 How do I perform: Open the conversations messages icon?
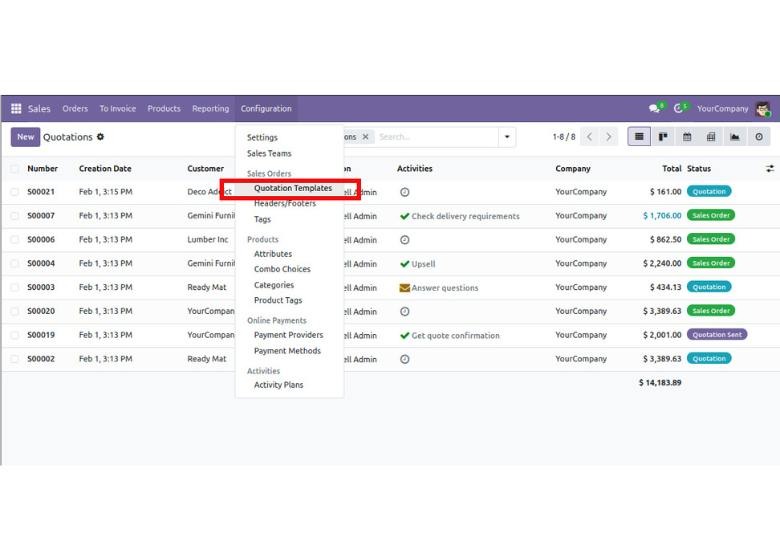point(655,109)
